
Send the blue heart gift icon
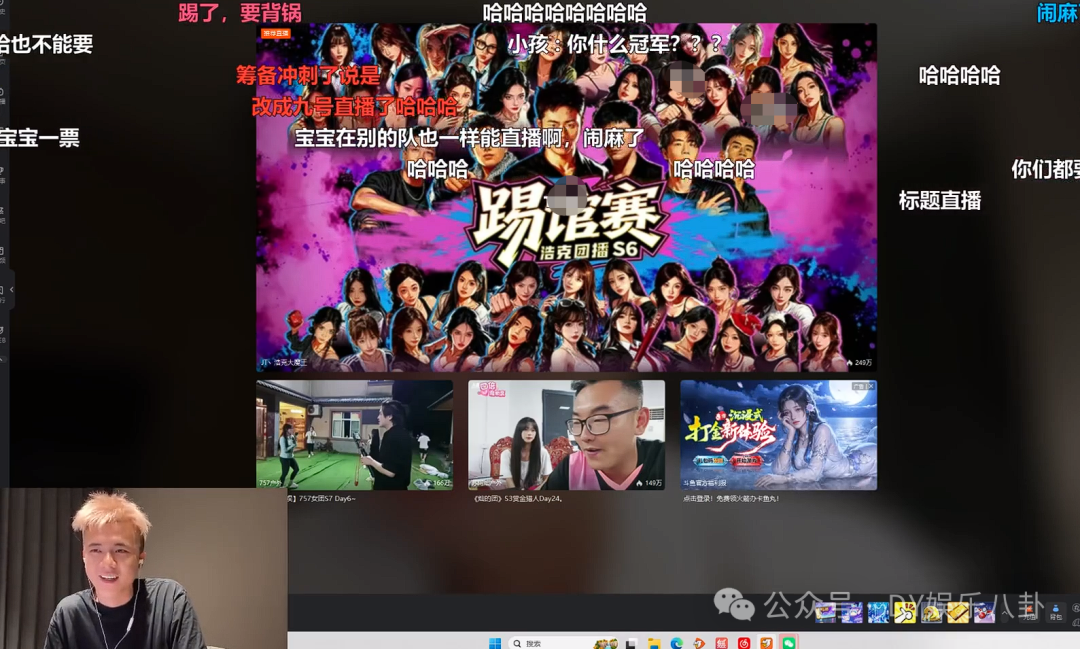pos(878,612)
